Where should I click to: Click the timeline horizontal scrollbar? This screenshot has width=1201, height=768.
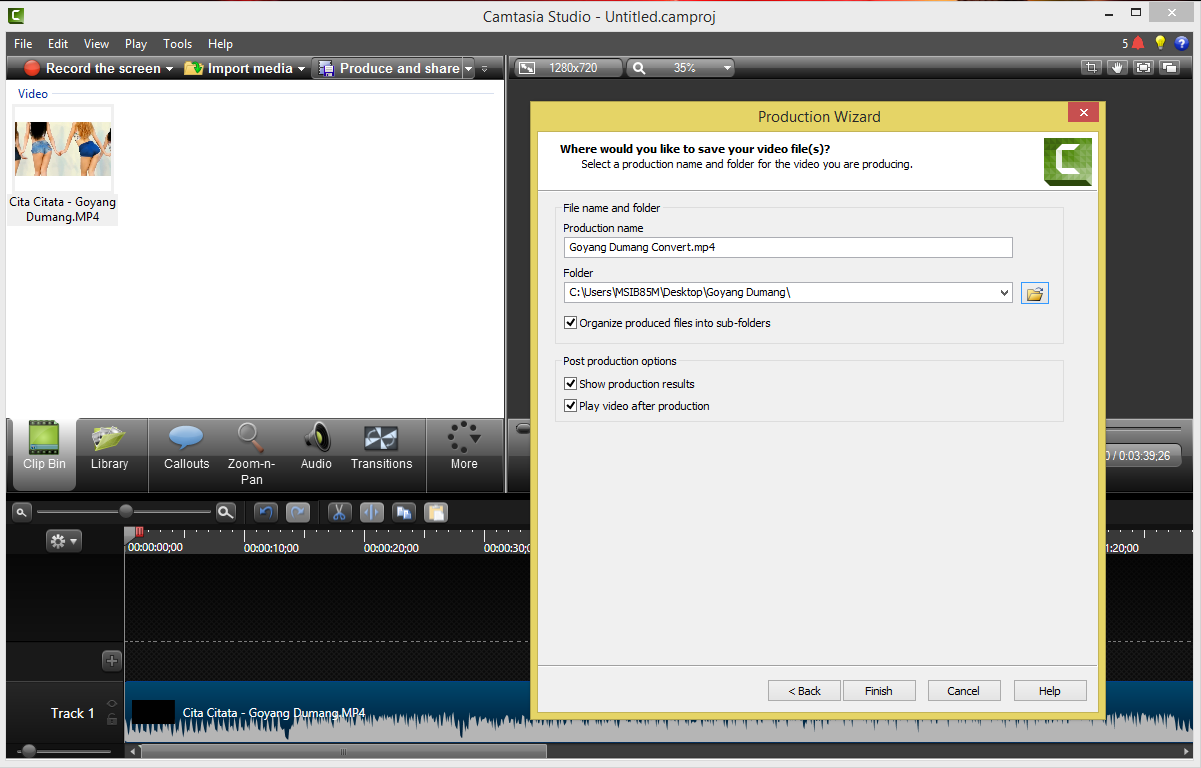tap(344, 751)
